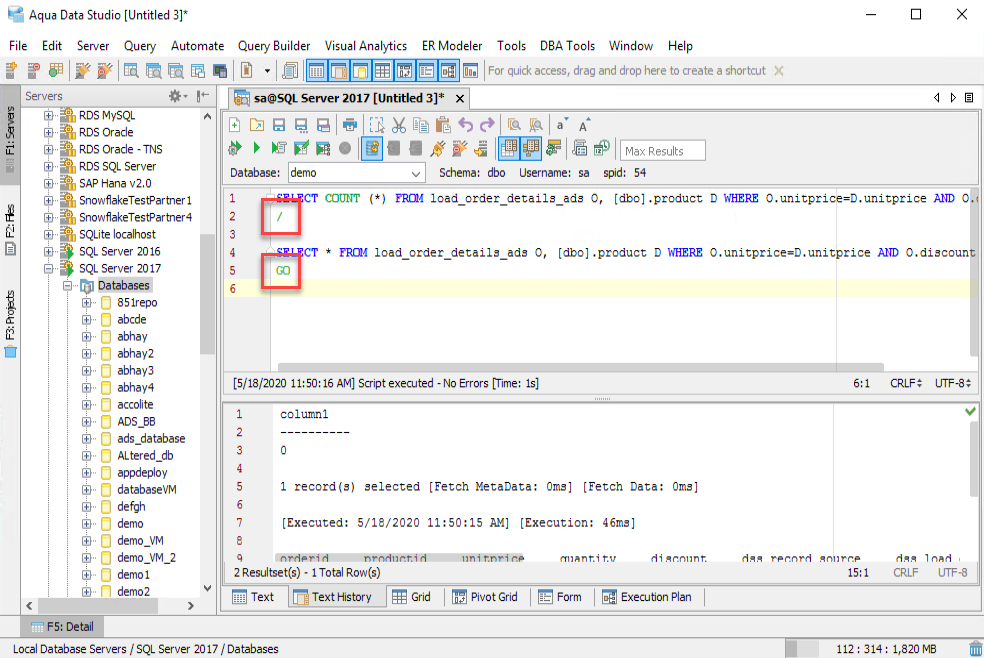Viewport: 984px width, 658px height.
Task: Click the scroll-tabs-left arrow
Action: pos(937,98)
